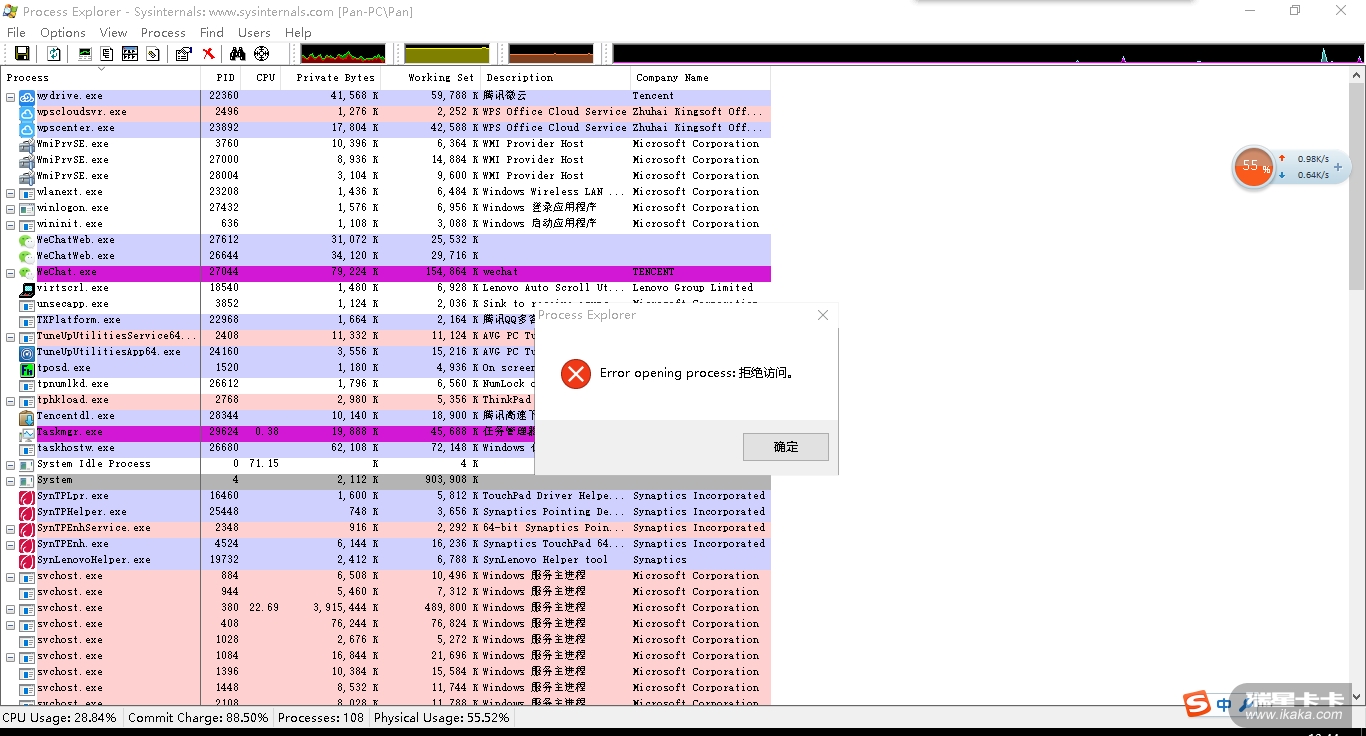Screen dimensions: 1366x736
Task: Click the Save toolbar icon
Action: tap(21, 54)
